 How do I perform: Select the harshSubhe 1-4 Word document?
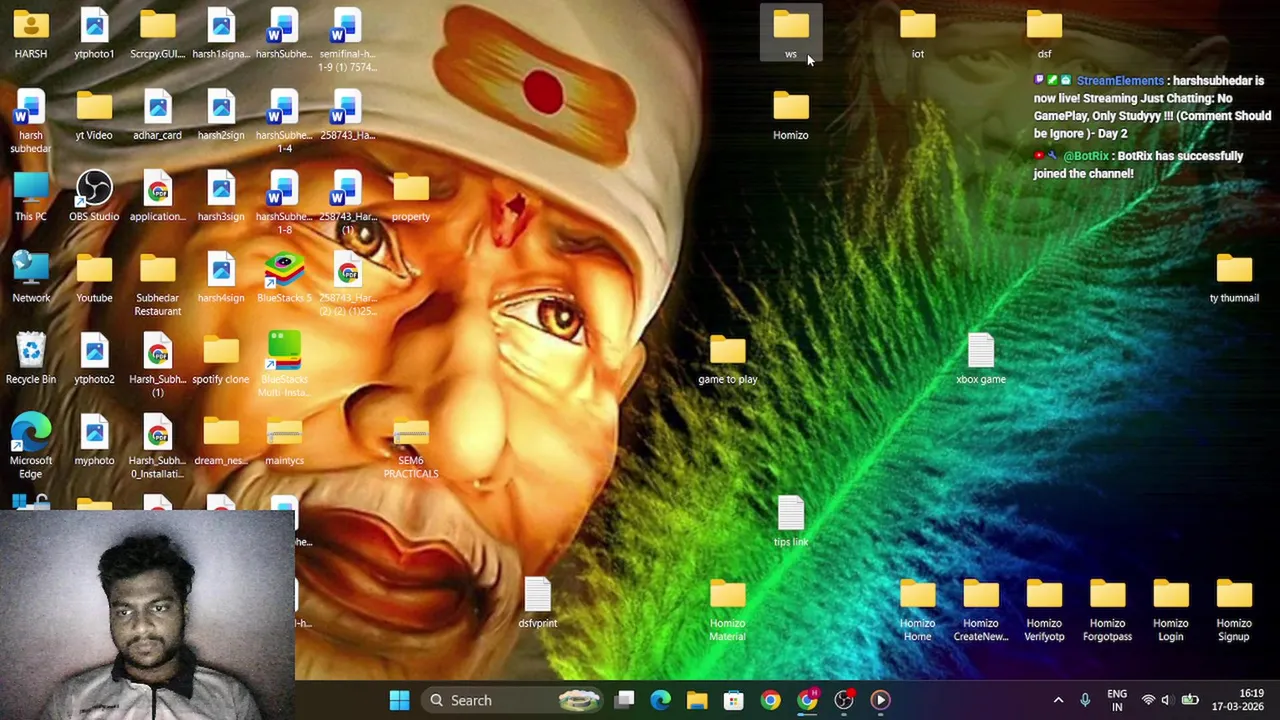tap(284, 122)
